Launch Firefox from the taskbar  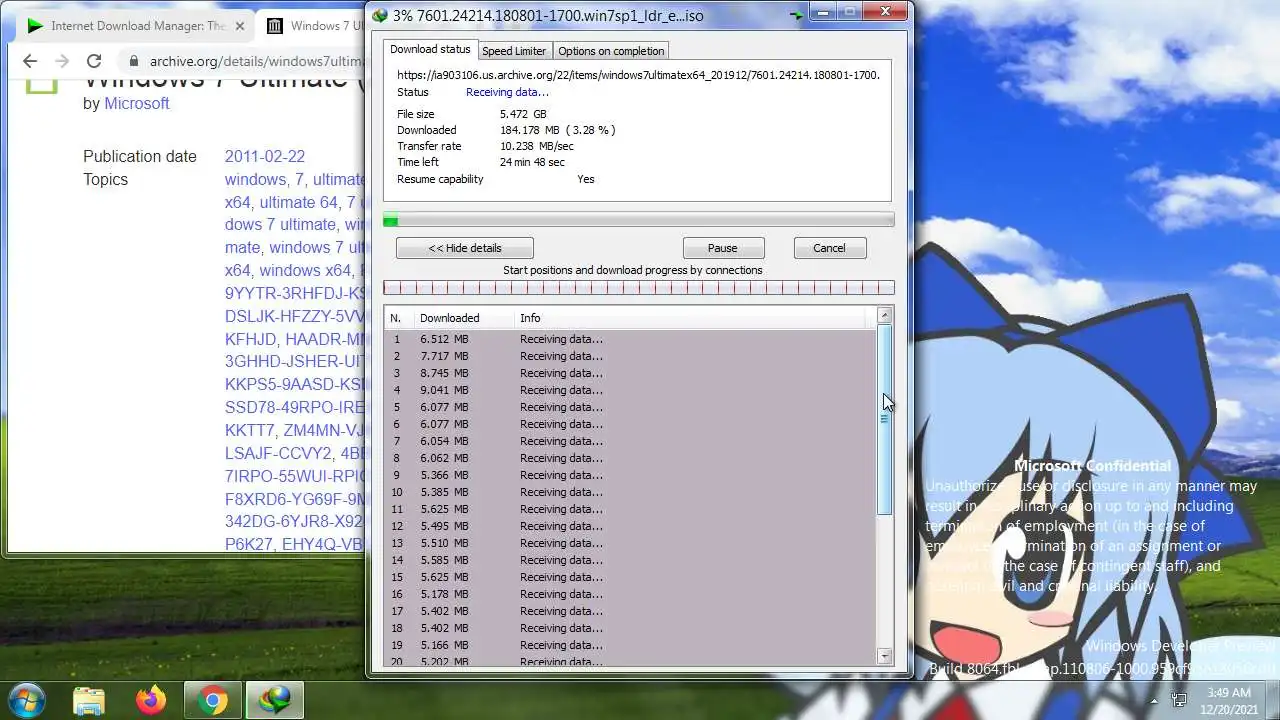tap(151, 700)
